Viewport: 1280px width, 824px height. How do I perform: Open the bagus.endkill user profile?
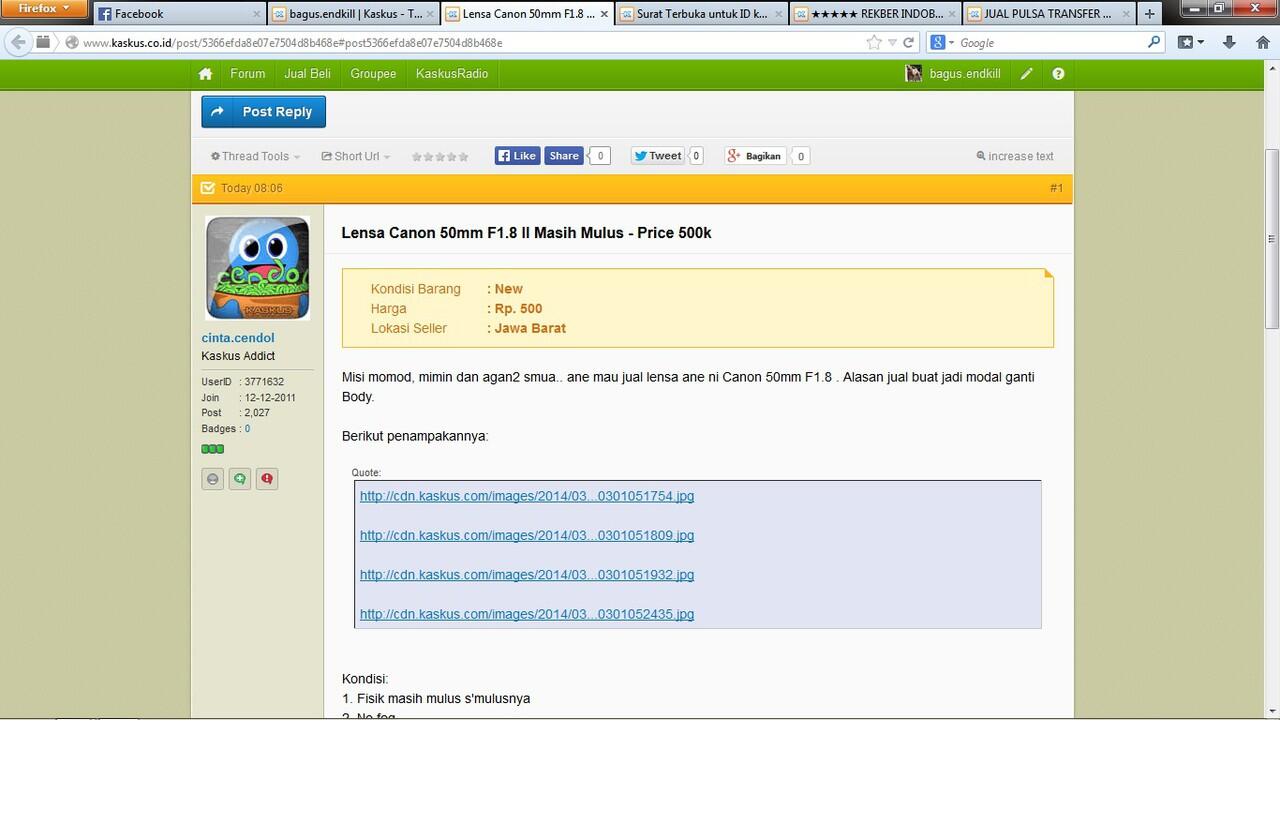(x=953, y=74)
